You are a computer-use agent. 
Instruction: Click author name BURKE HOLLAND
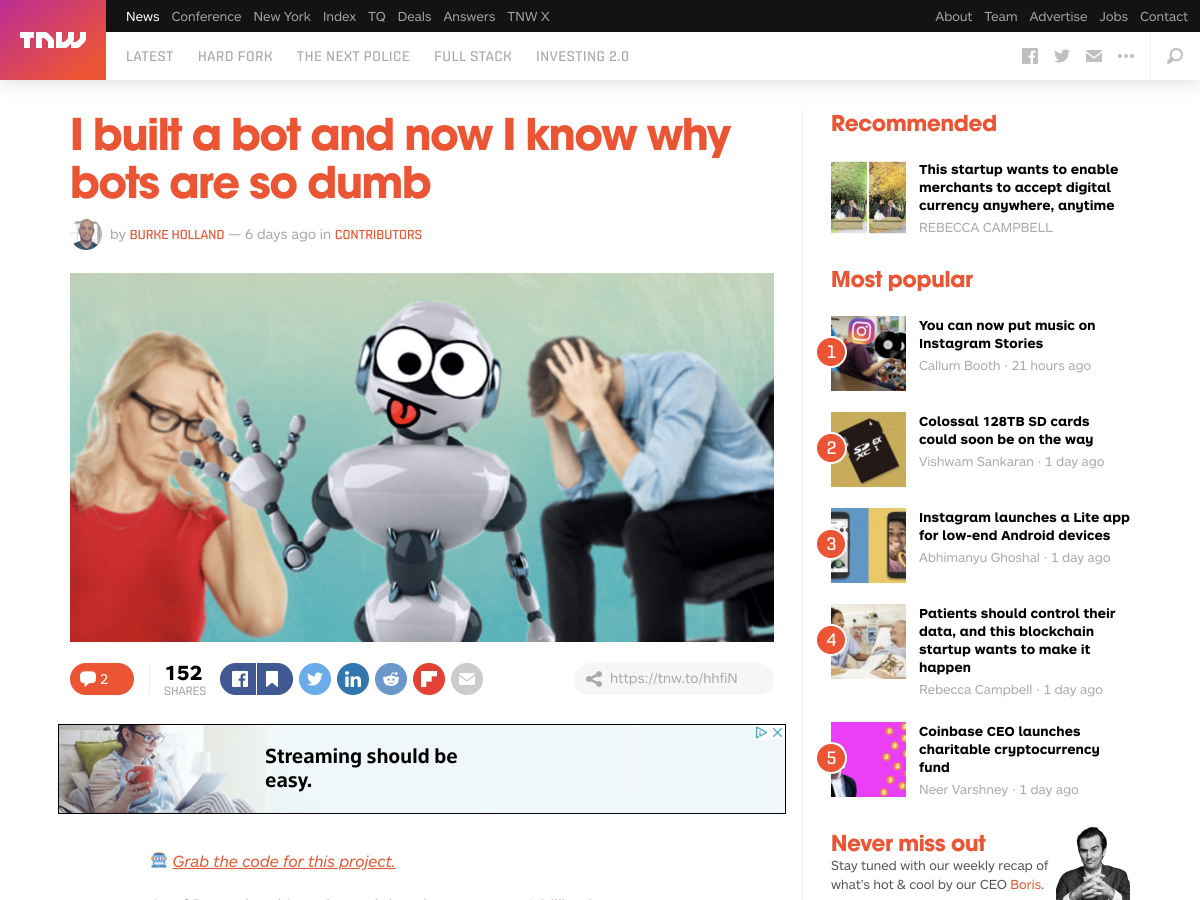[177, 235]
